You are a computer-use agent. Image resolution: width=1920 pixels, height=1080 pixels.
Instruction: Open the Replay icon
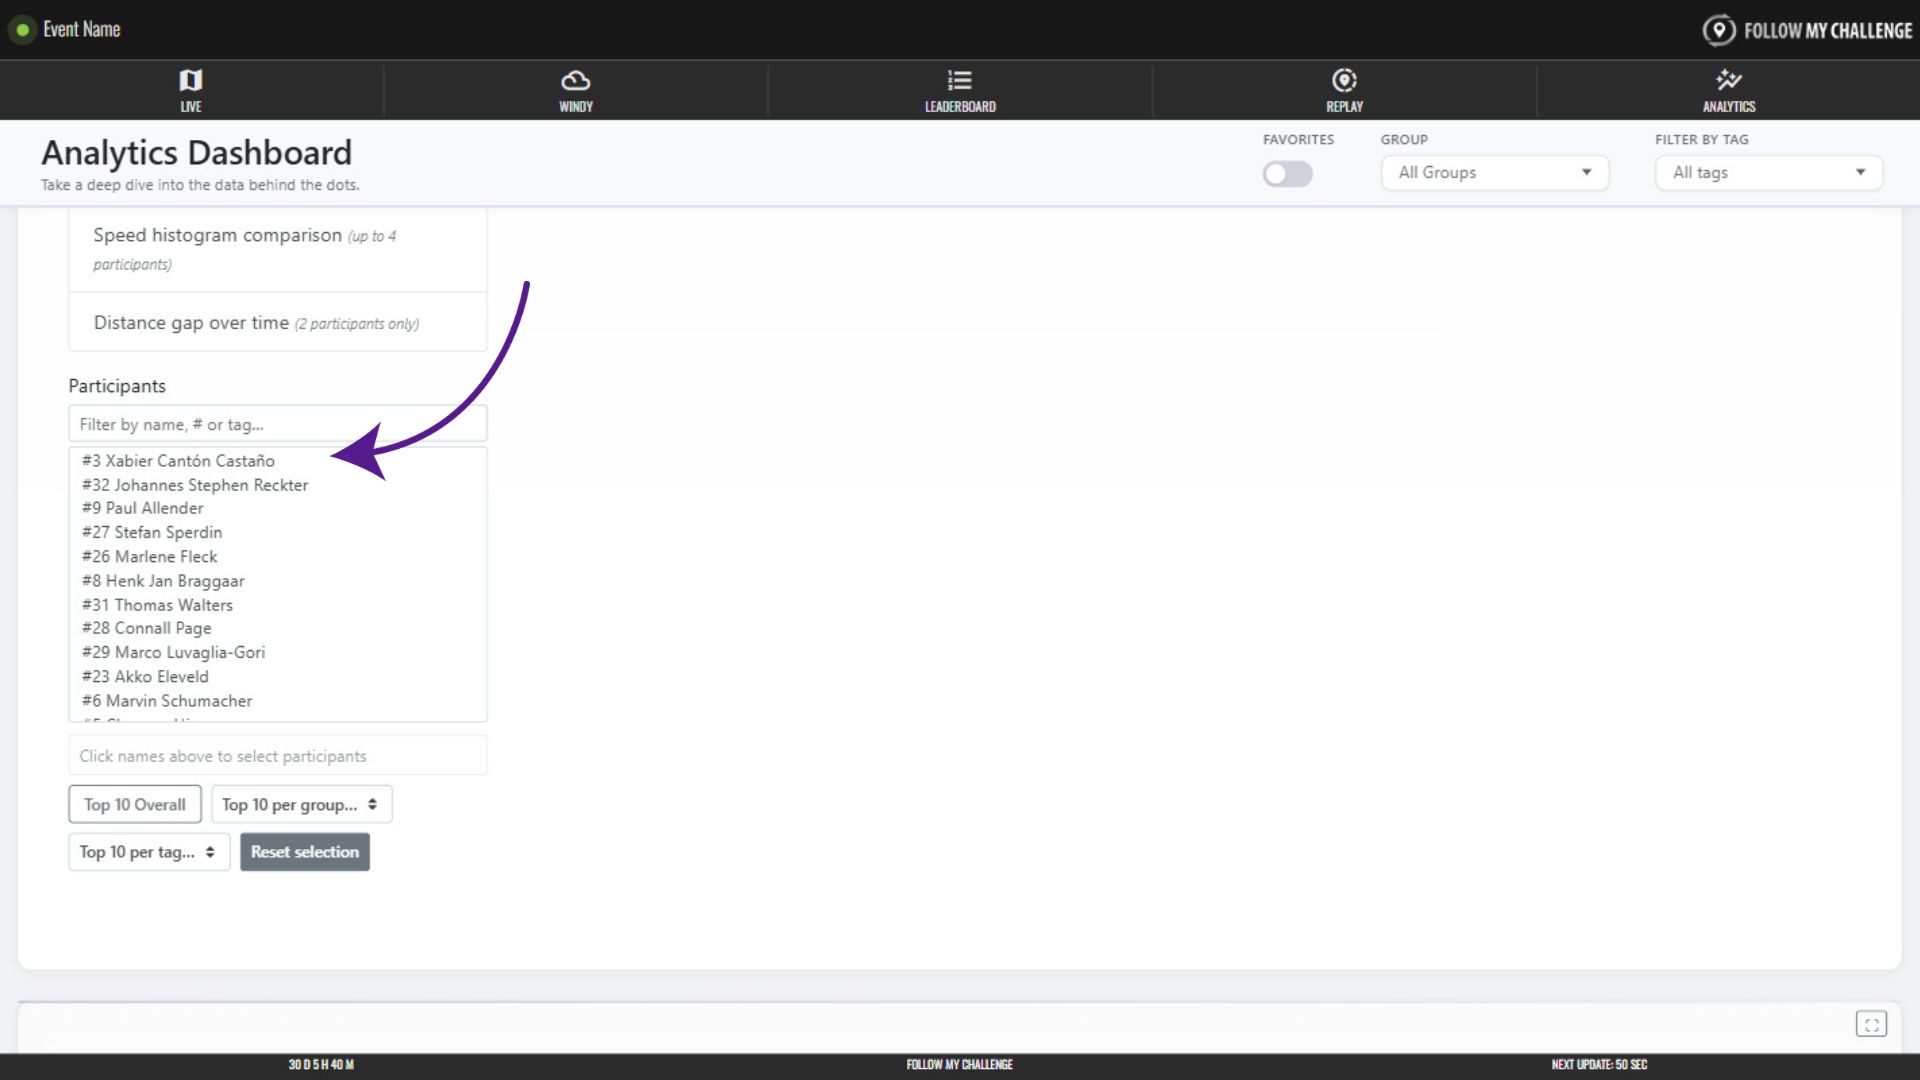pos(1344,81)
